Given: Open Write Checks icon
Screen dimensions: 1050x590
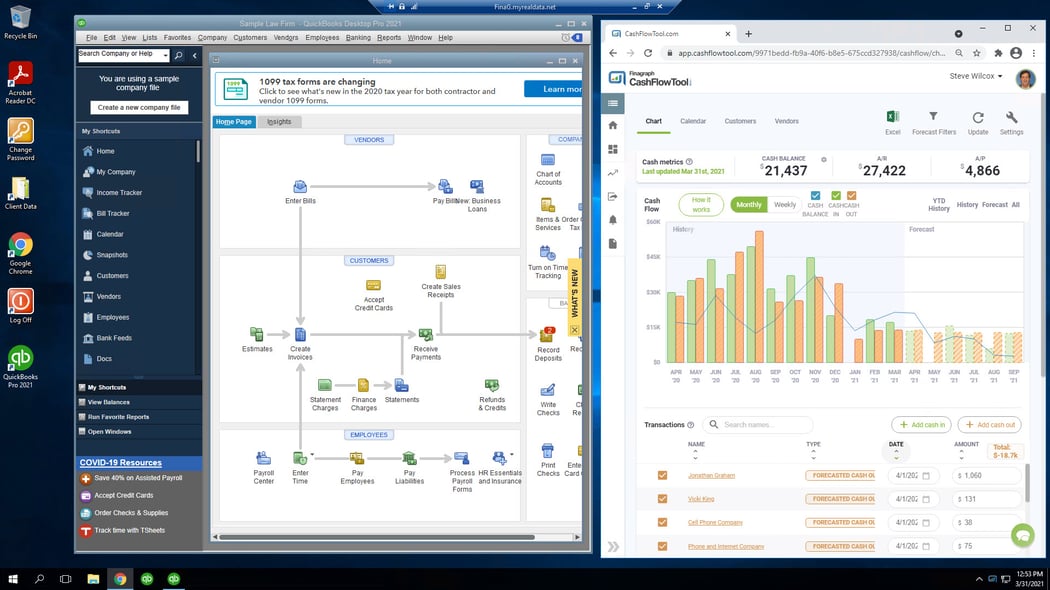Looking at the screenshot, I should [x=548, y=390].
